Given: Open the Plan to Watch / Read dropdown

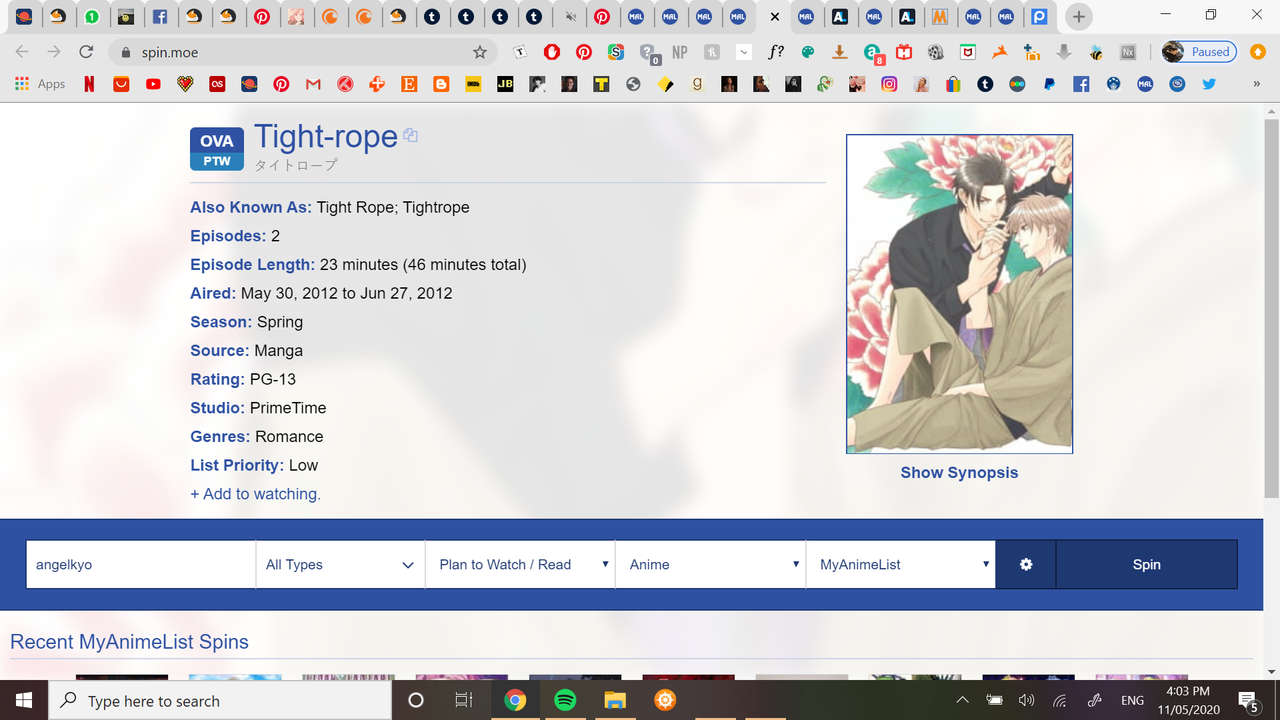Looking at the screenshot, I should coord(520,565).
